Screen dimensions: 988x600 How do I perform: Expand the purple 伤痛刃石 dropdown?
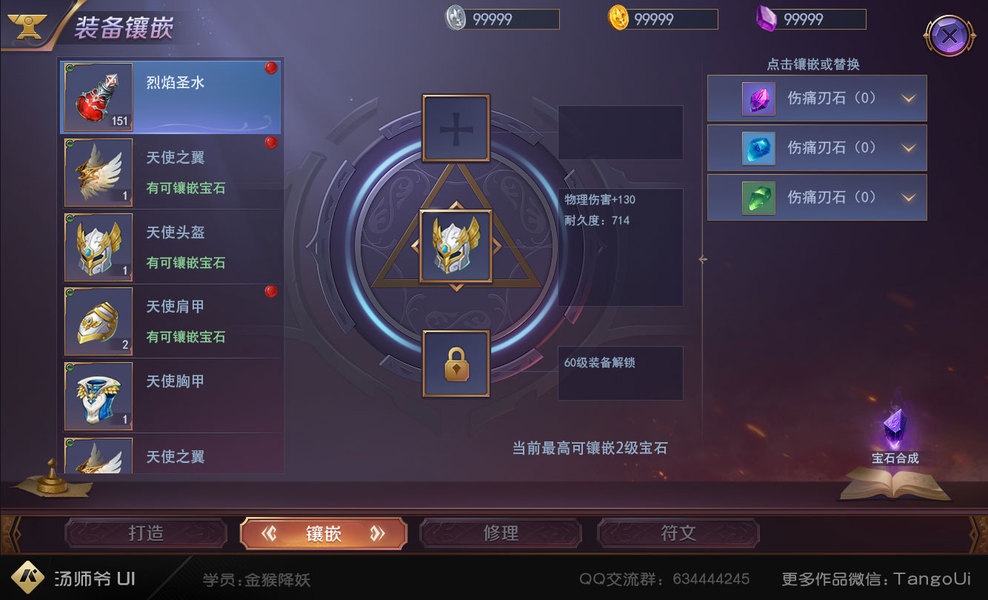pyautogui.click(x=908, y=98)
